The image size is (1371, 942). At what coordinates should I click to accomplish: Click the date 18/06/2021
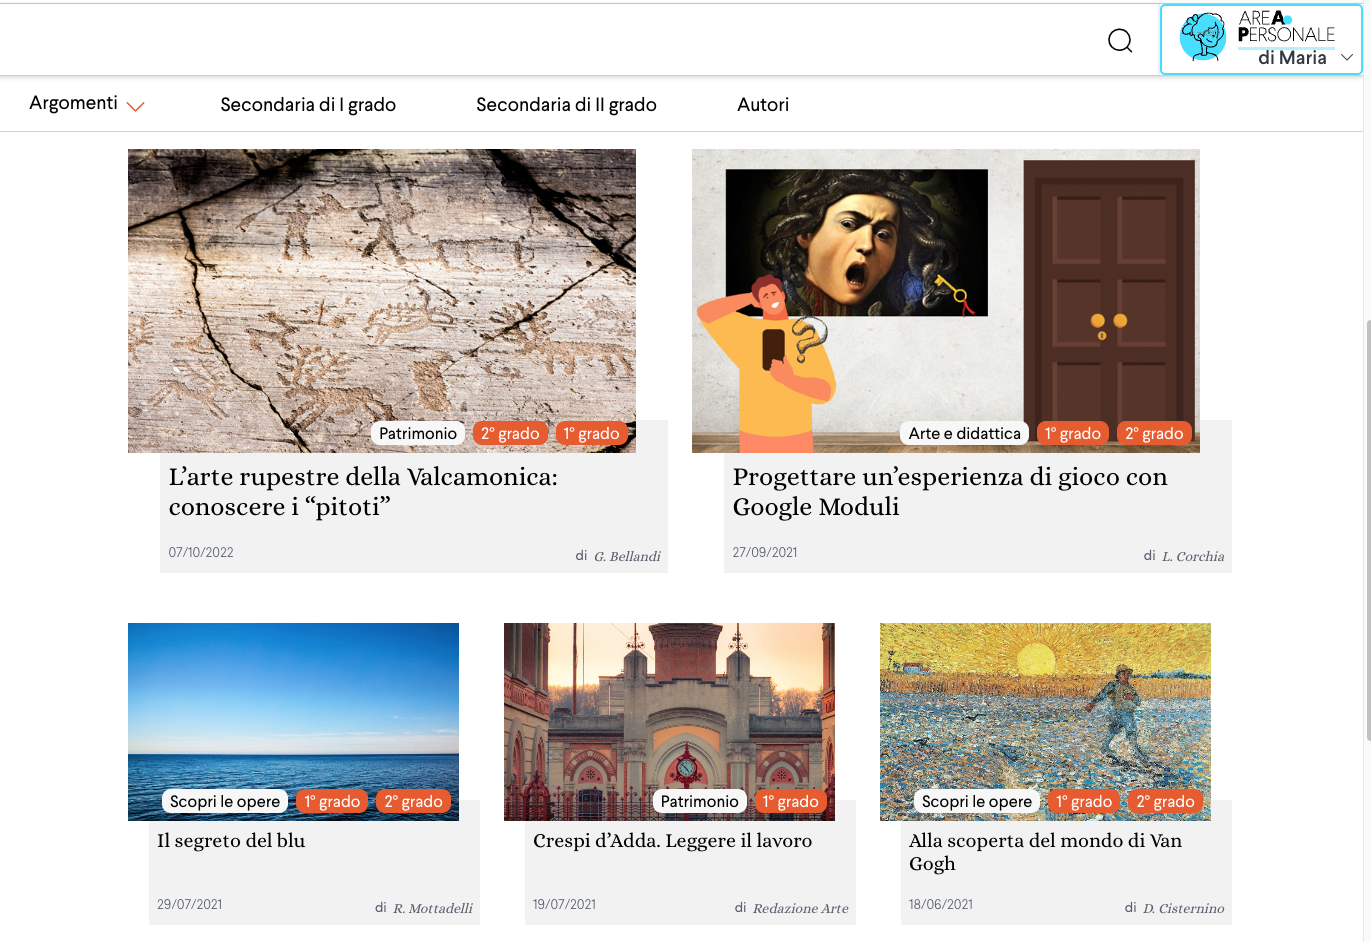click(941, 904)
